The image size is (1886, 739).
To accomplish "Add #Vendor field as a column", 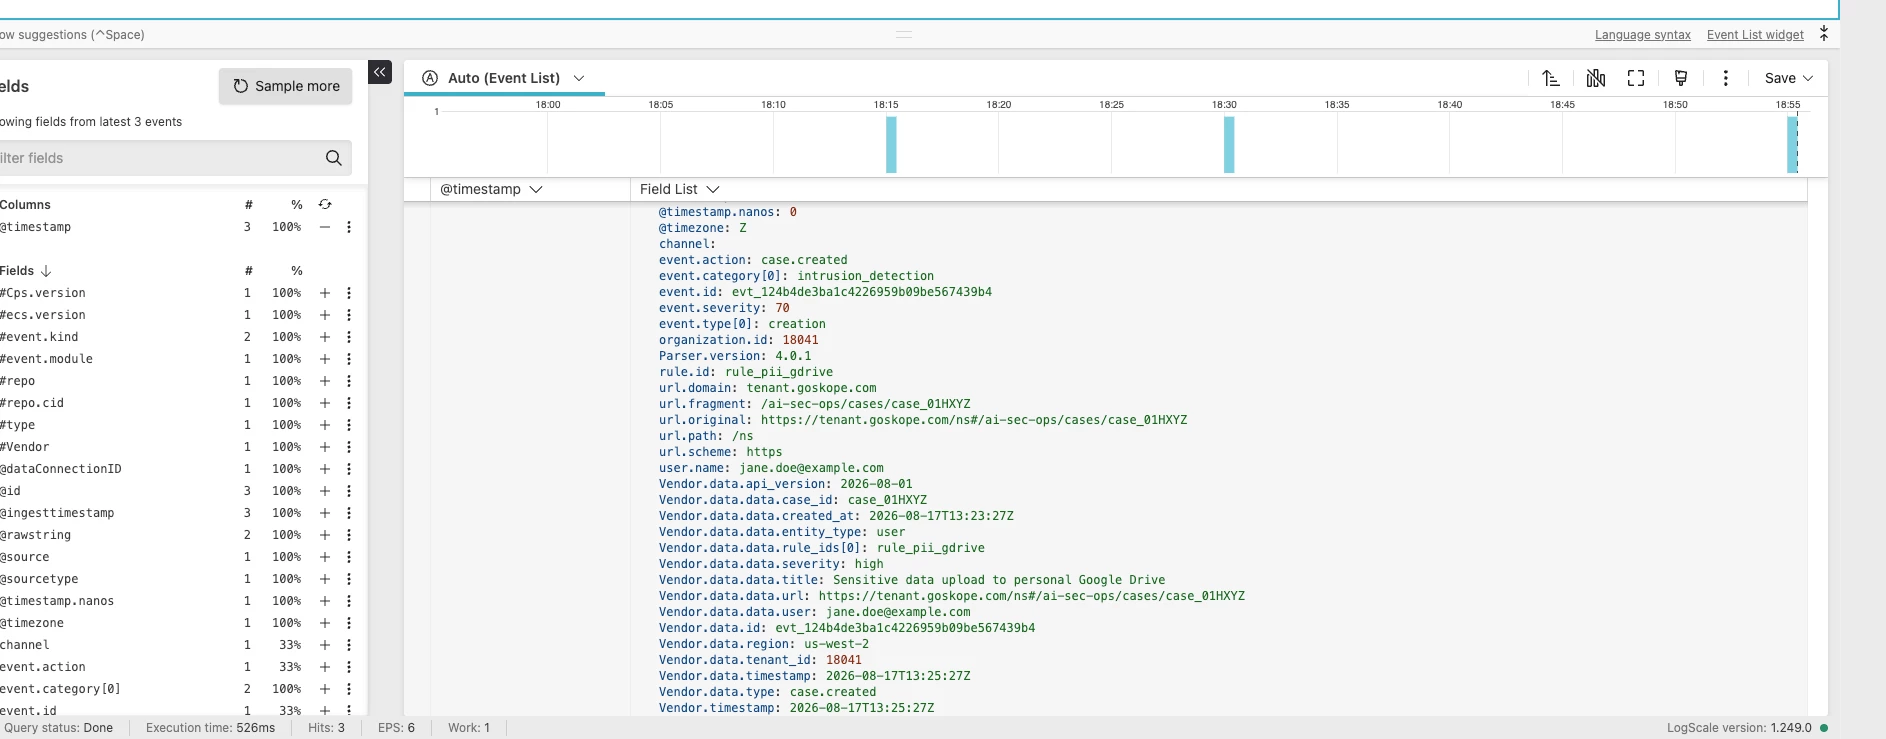I will [x=325, y=447].
